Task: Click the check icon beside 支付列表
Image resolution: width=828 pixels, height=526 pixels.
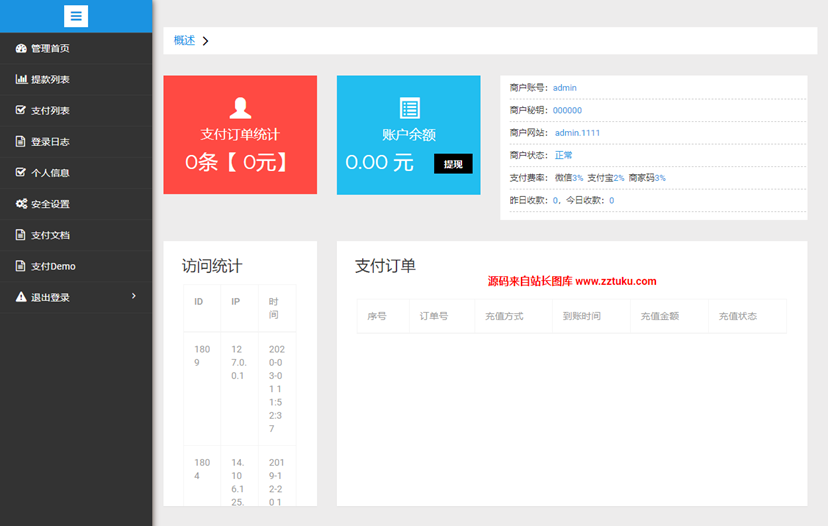Action: coord(21,110)
